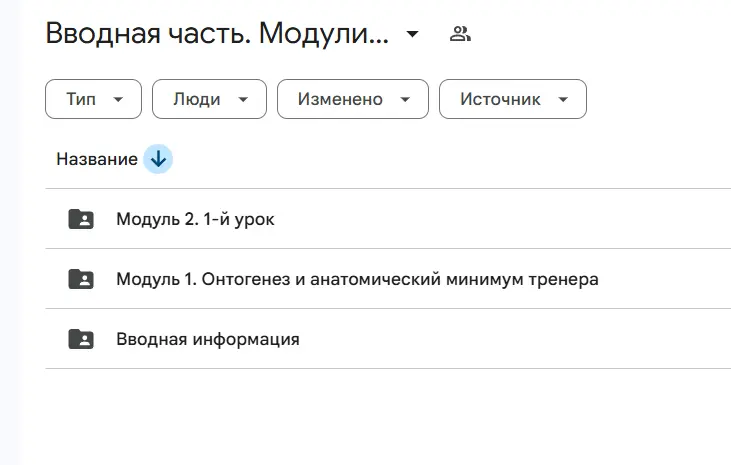The image size is (731, 465).
Task: Sort by the Название column header
Action: [97, 159]
